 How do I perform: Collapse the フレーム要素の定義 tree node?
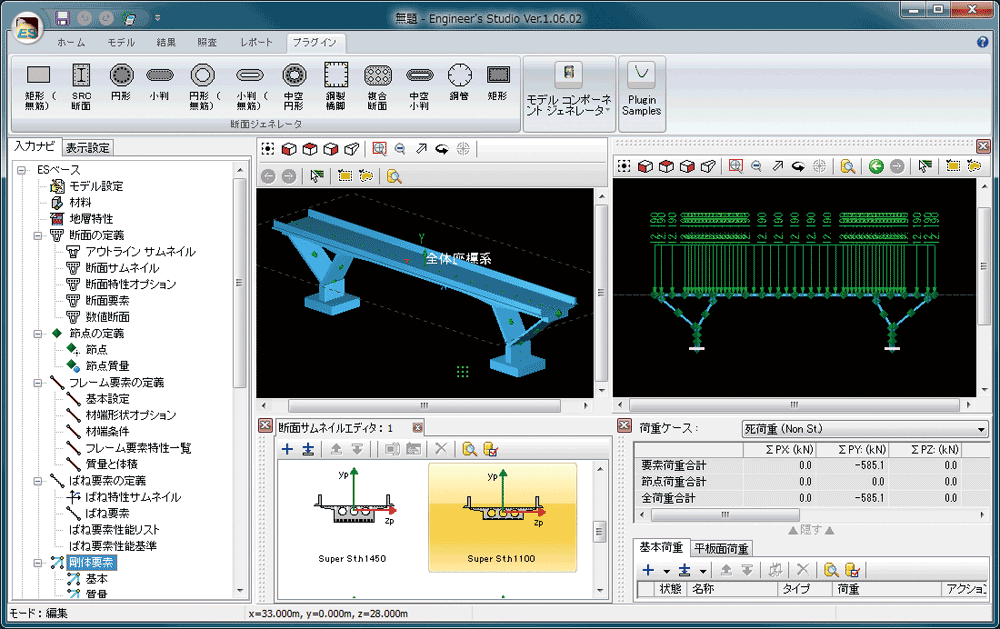pyautogui.click(x=38, y=383)
